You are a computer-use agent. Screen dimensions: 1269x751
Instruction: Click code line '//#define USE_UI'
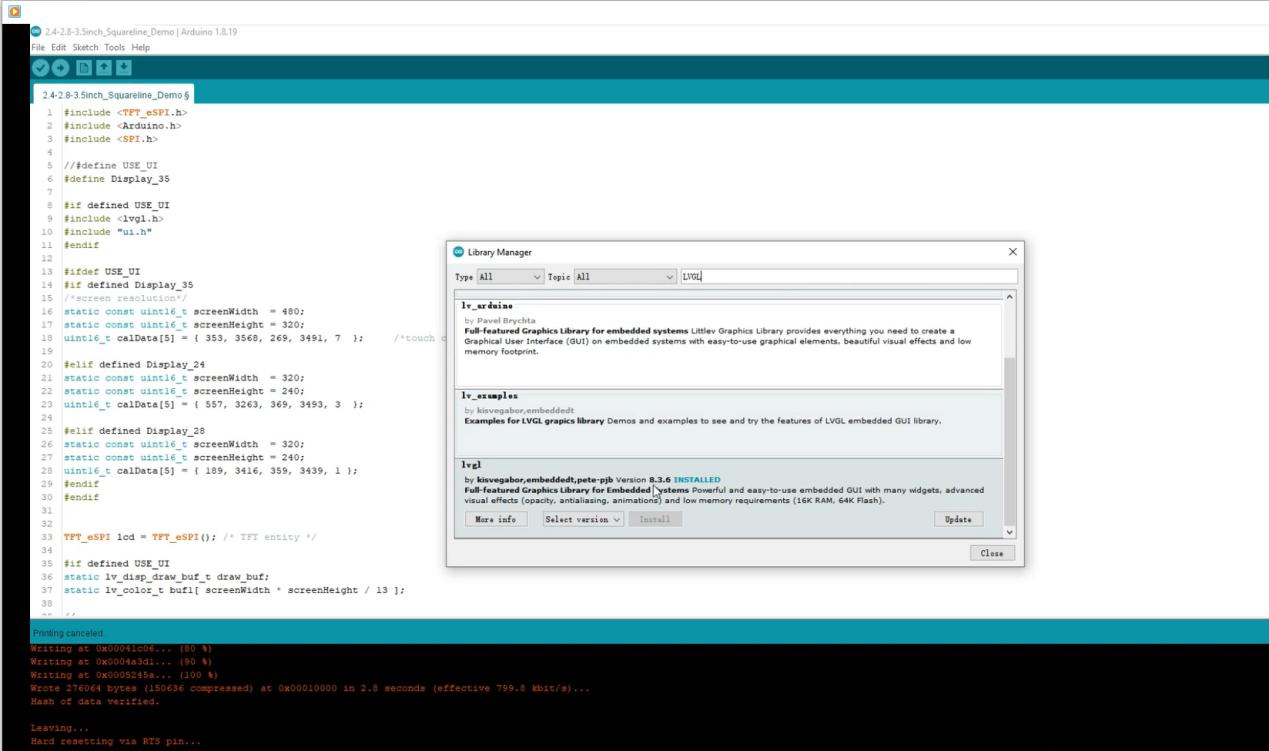click(110, 166)
